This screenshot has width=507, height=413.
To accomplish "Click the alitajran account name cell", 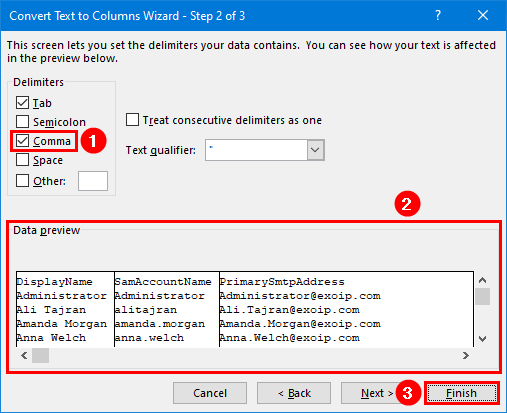I will 146,310.
